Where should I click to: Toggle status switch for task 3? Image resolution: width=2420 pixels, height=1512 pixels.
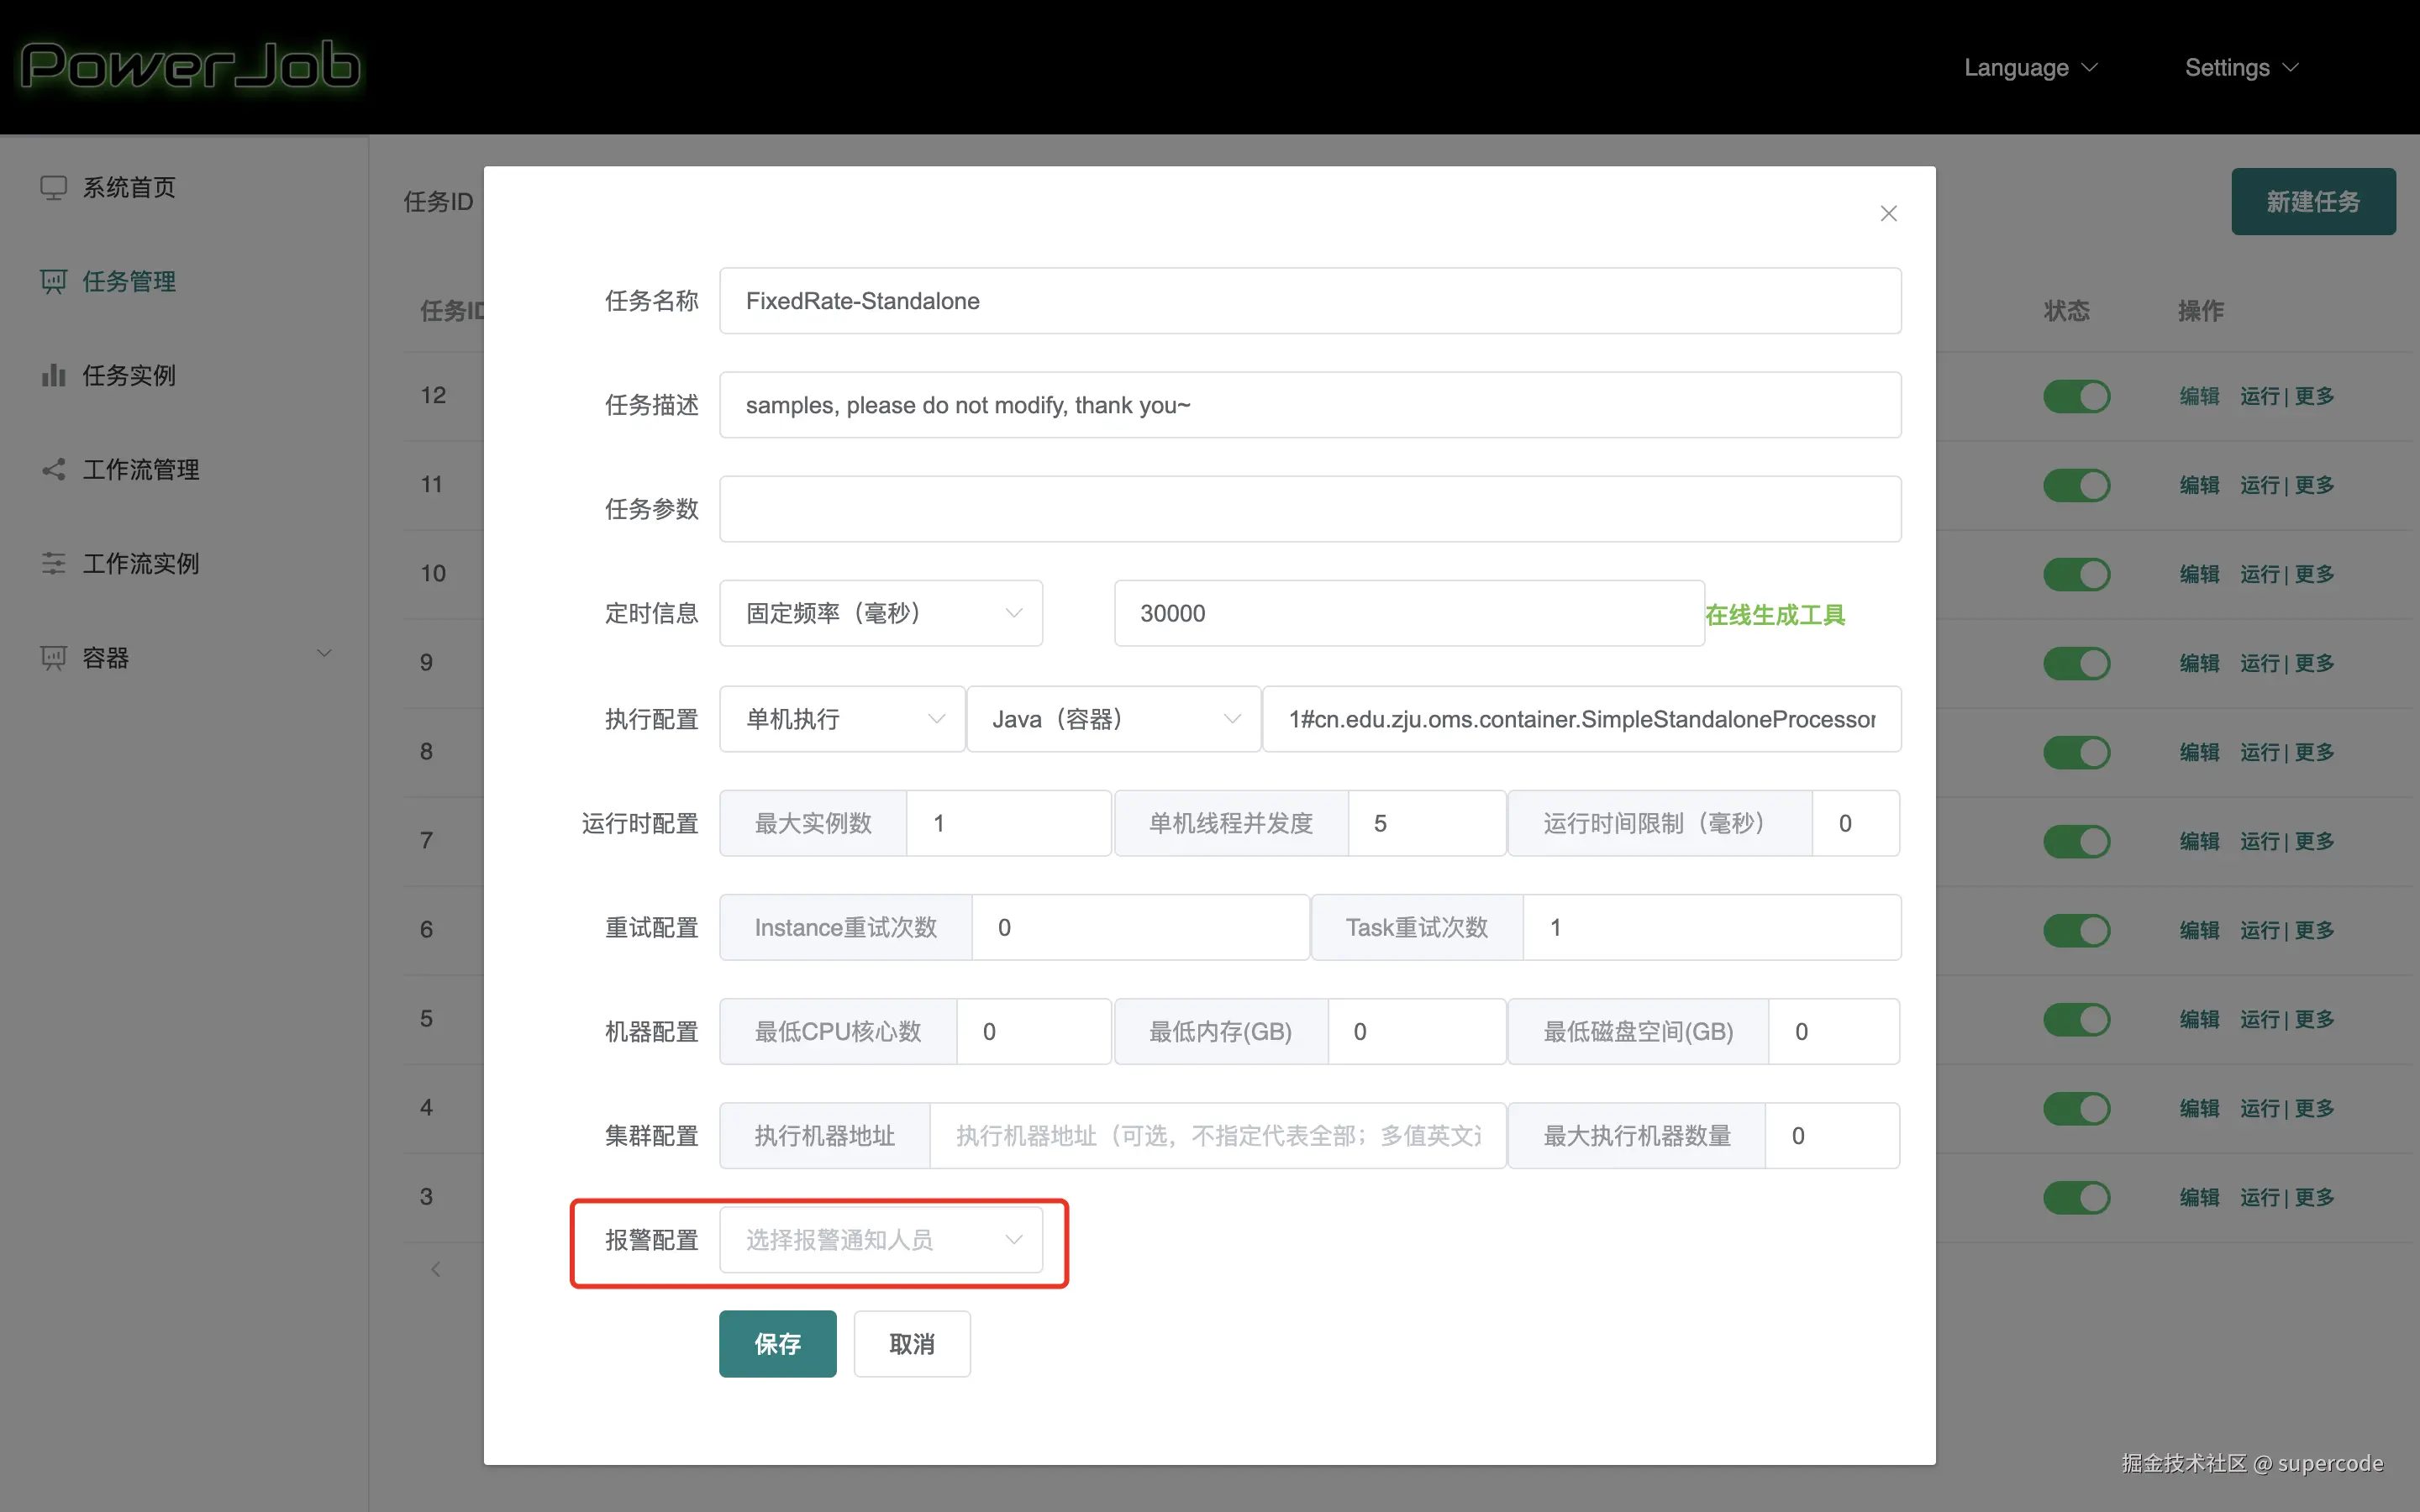2076,1197
